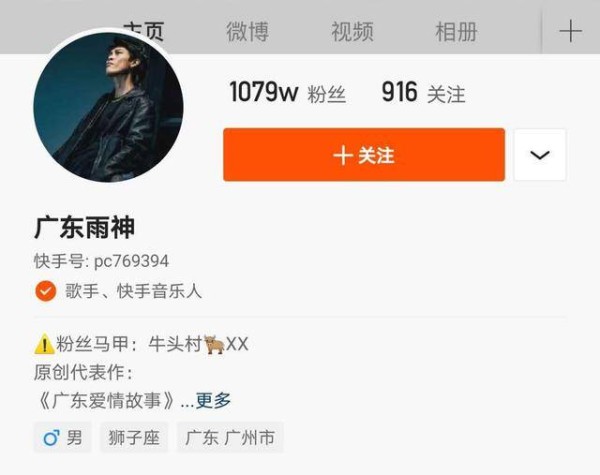
Task: Select the 广东 广州市 location tag
Action: click(x=230, y=437)
